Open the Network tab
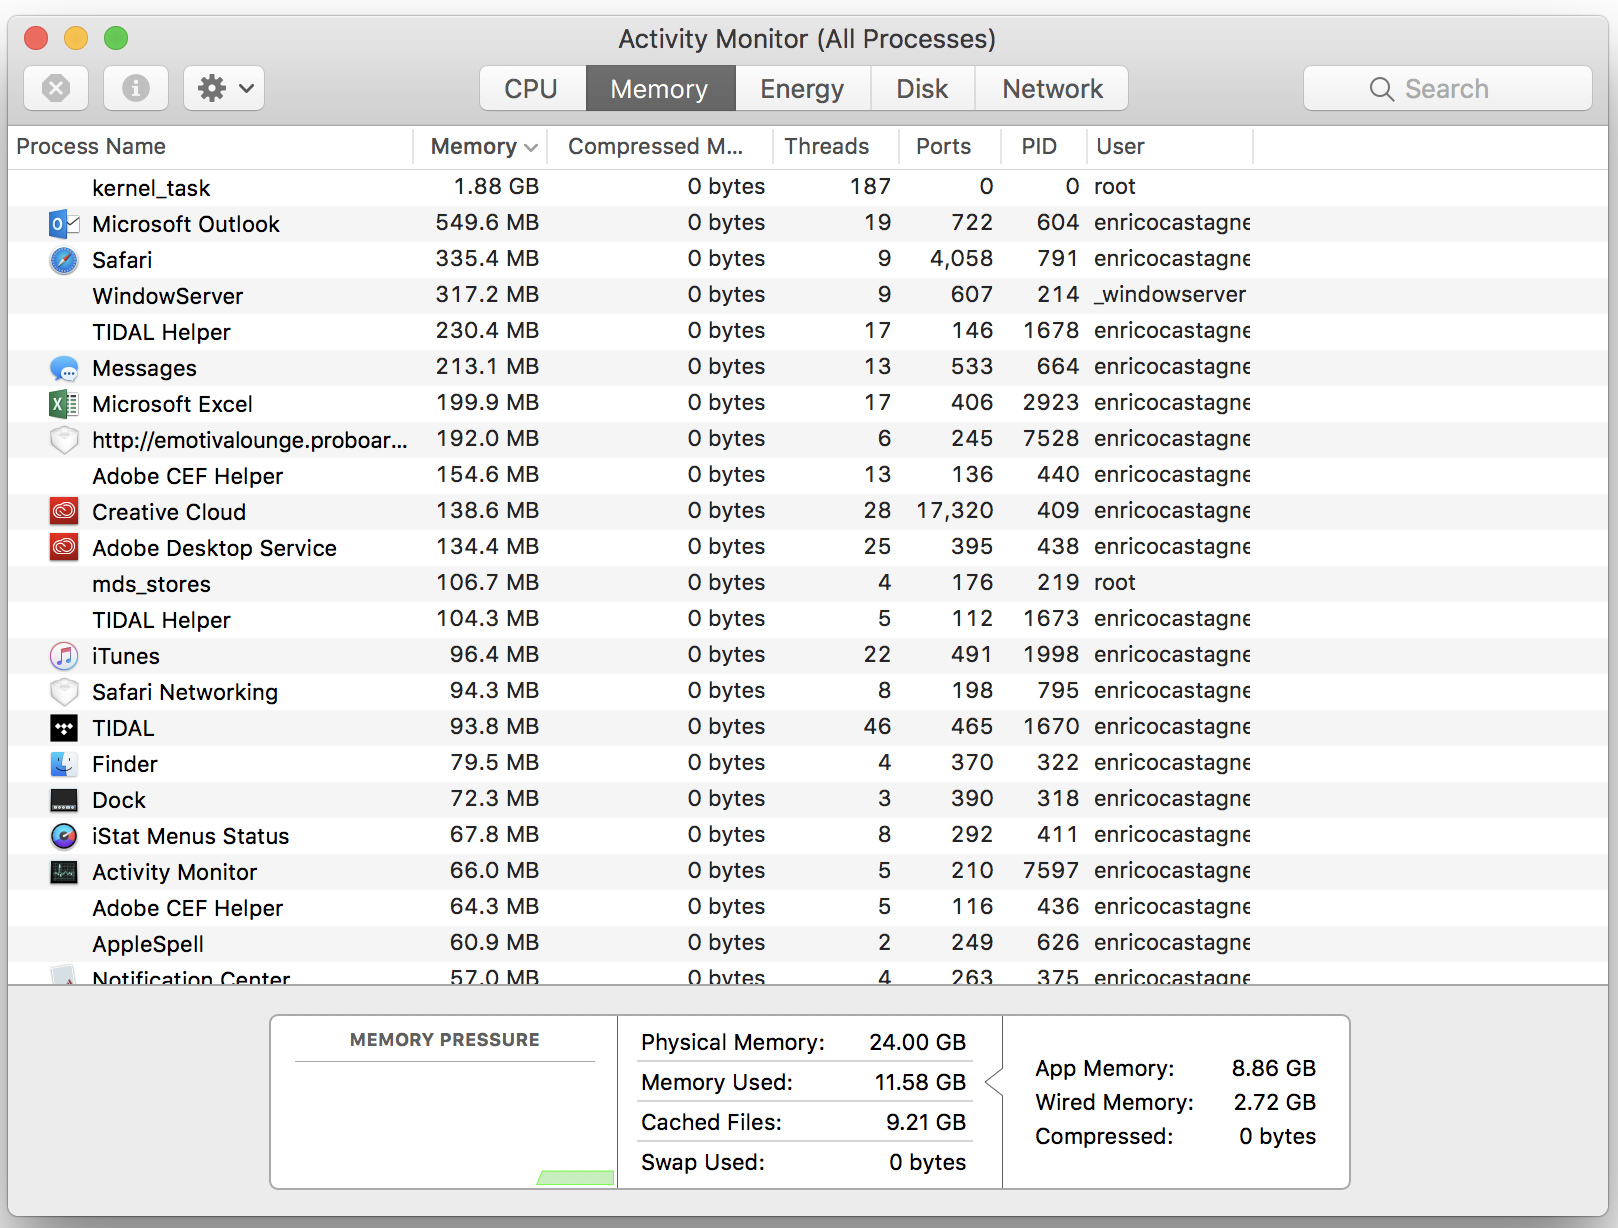Viewport: 1618px width, 1228px height. [1052, 88]
